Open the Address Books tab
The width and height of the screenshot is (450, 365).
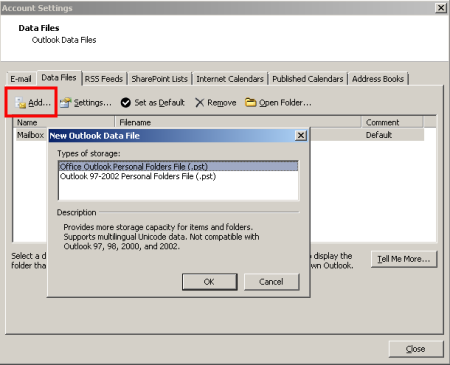tap(378, 79)
